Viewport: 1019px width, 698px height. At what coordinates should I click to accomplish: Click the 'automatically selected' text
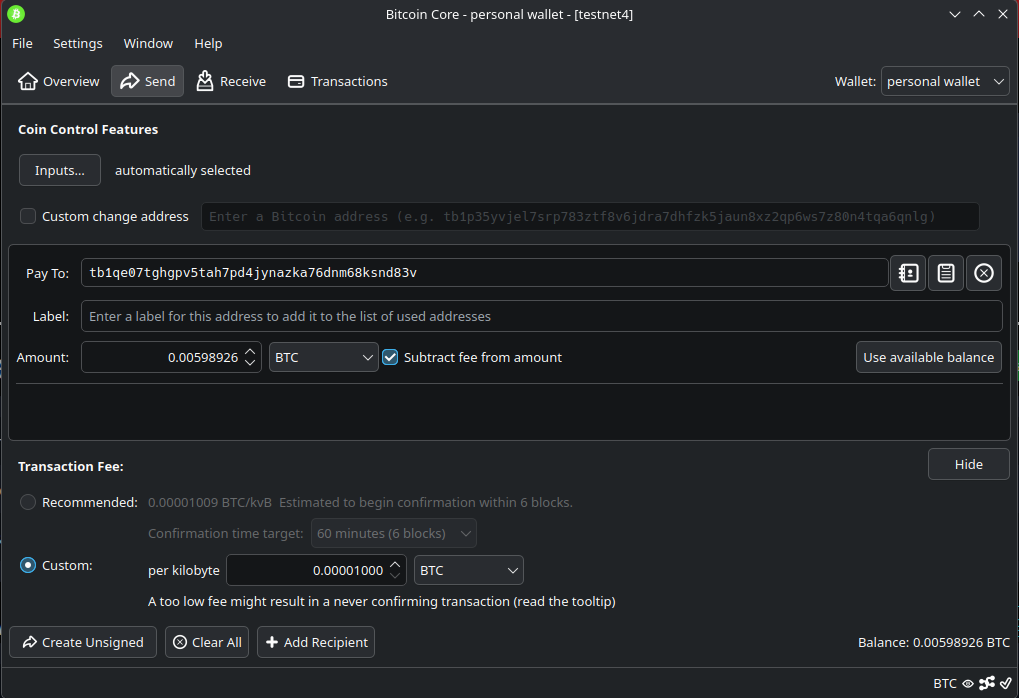point(183,170)
